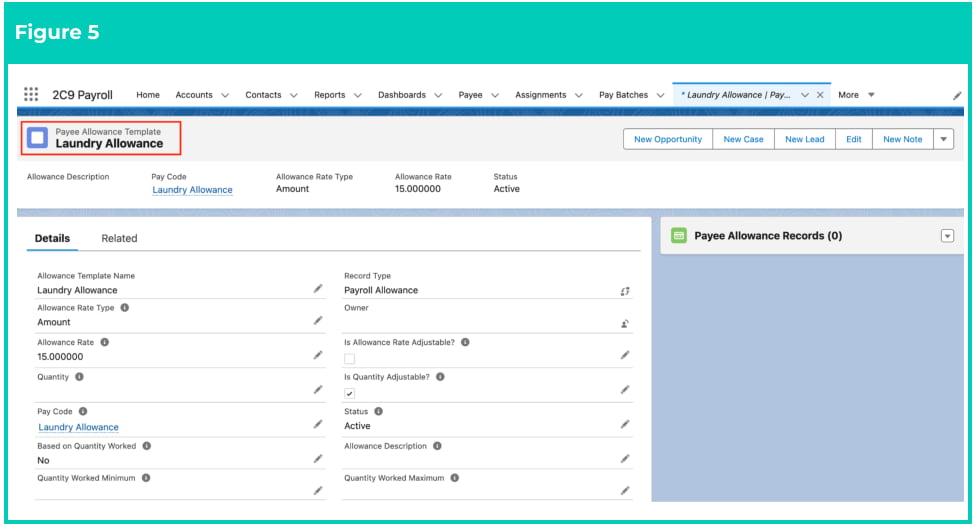The width and height of the screenshot is (976, 528).
Task: Open Laundry Allowance Pay Code link in header
Action: pyautogui.click(x=192, y=190)
